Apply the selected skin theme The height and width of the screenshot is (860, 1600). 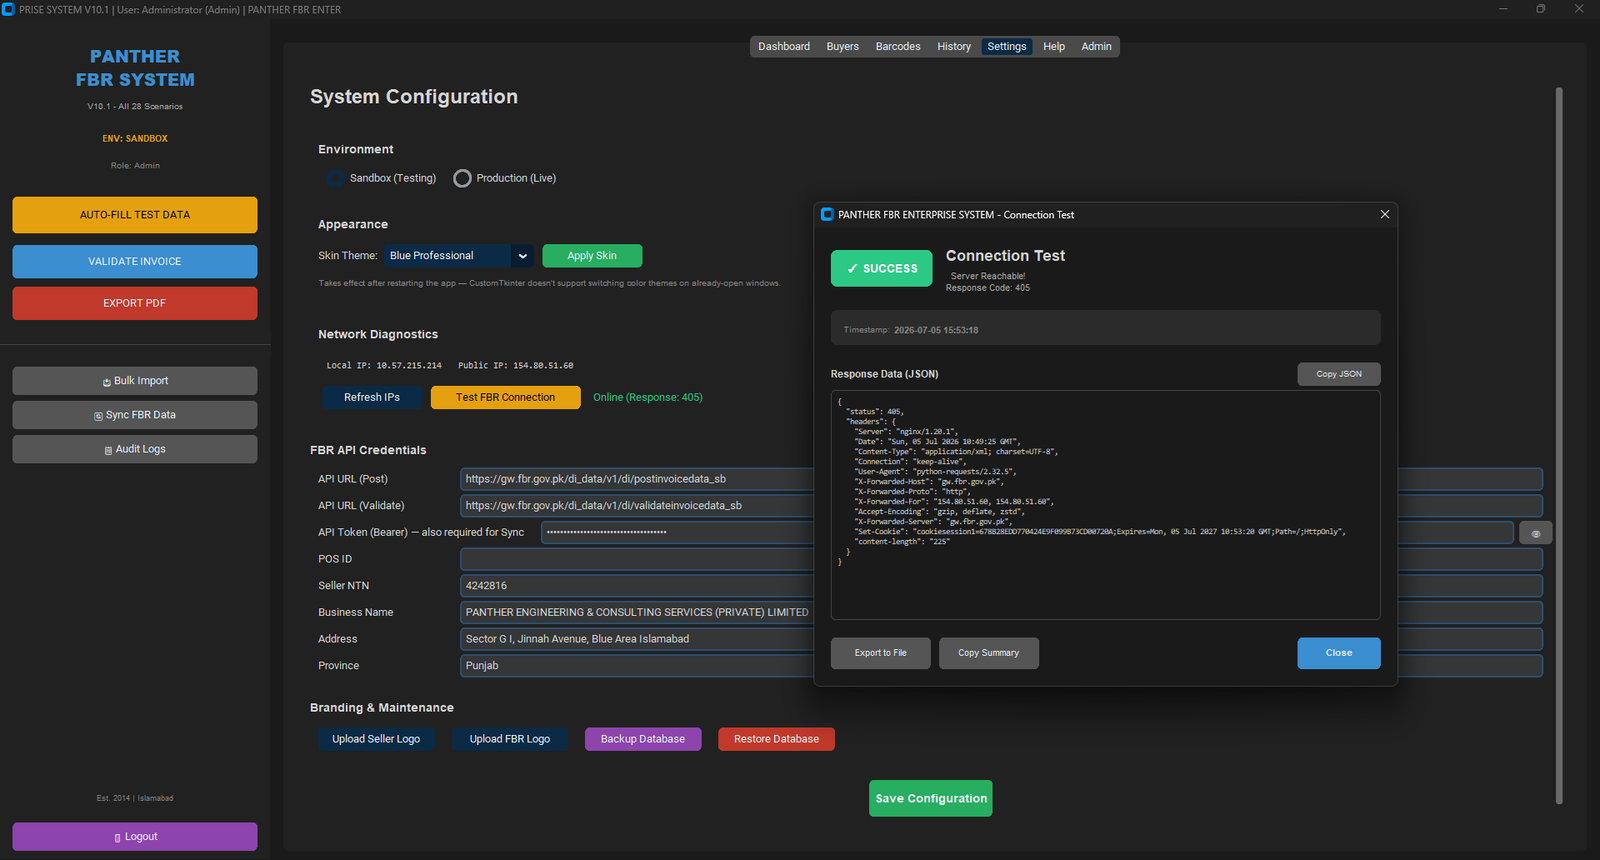[592, 256]
